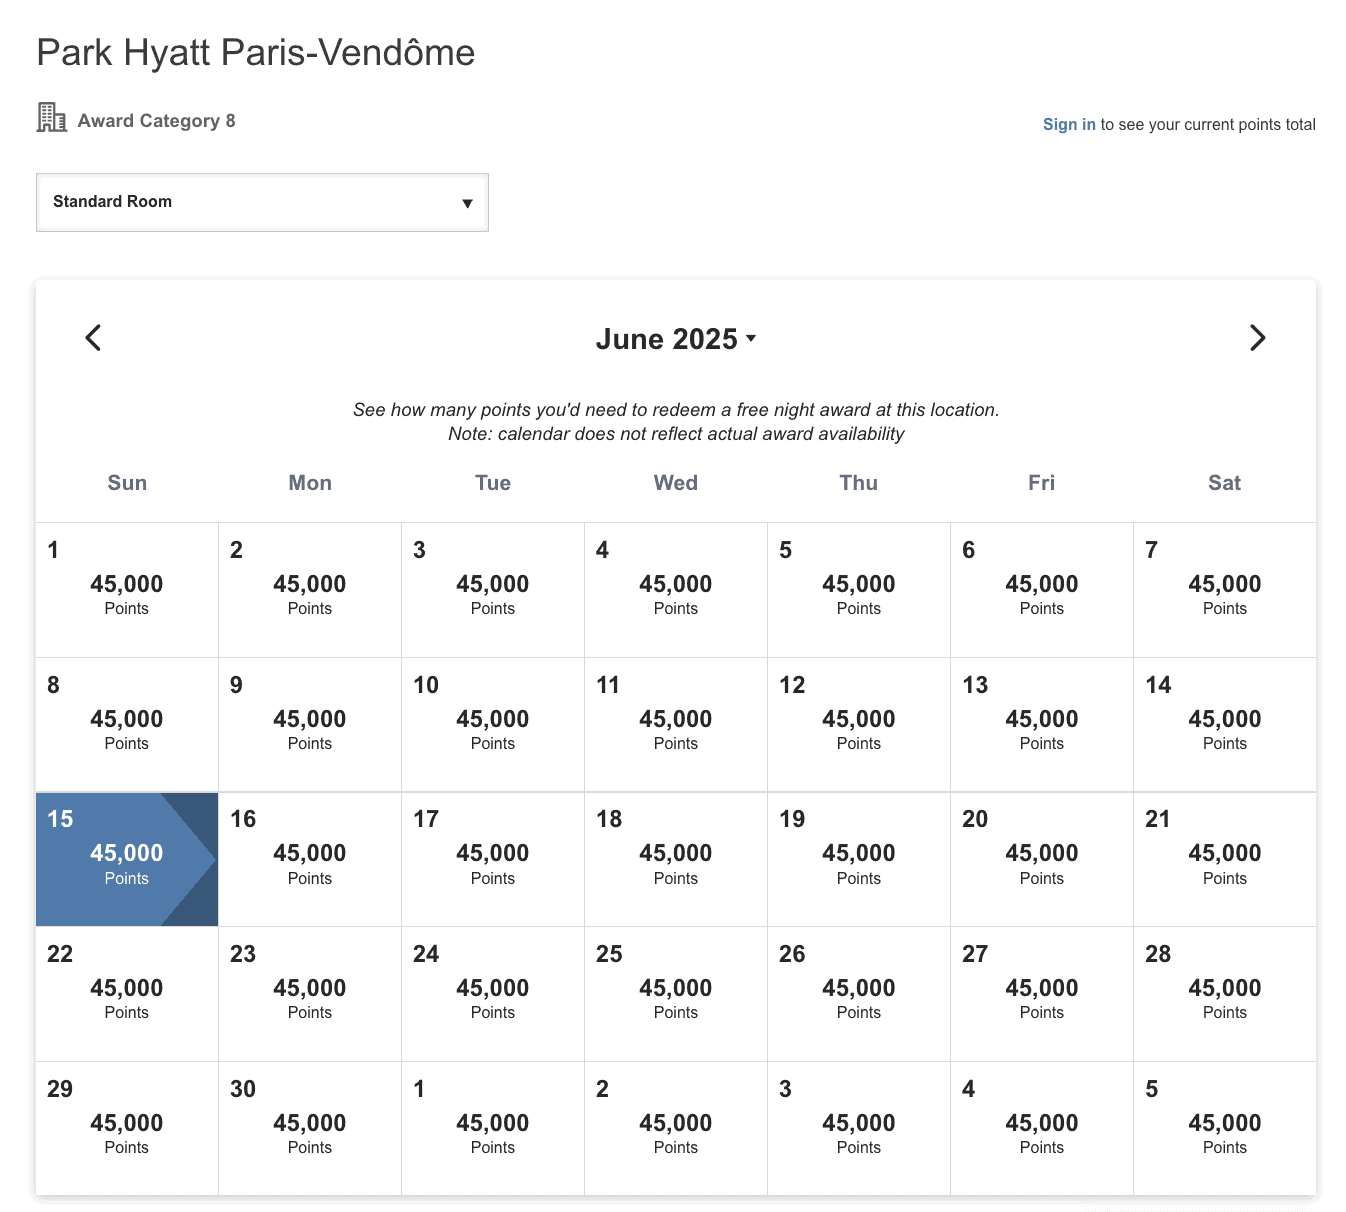The image size is (1346, 1212).
Task: Select June 1 on the calendar
Action: (126, 589)
